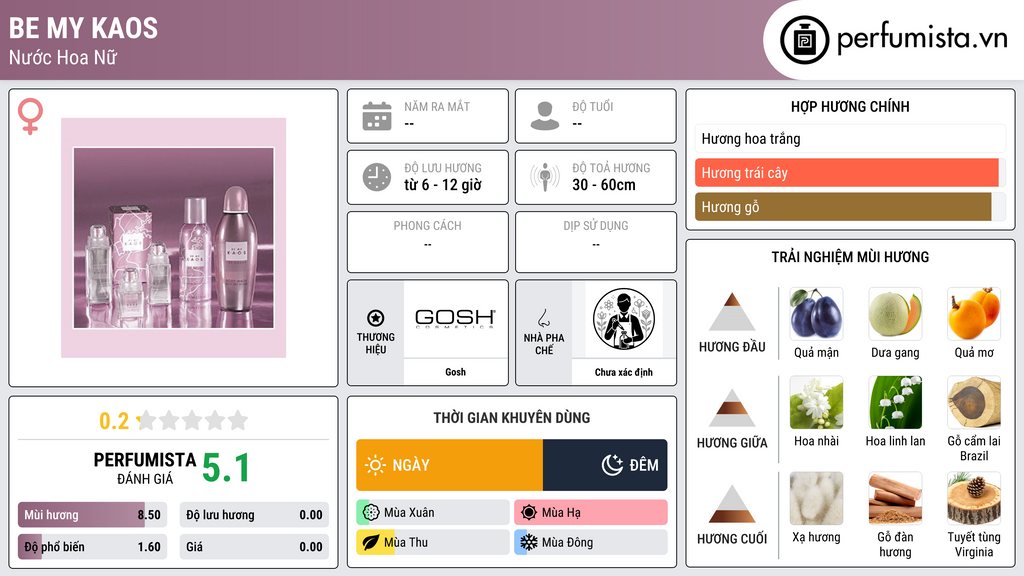Screen dimensions: 1024x576
Task: Select the Hoa linh lan note image
Action: click(895, 402)
